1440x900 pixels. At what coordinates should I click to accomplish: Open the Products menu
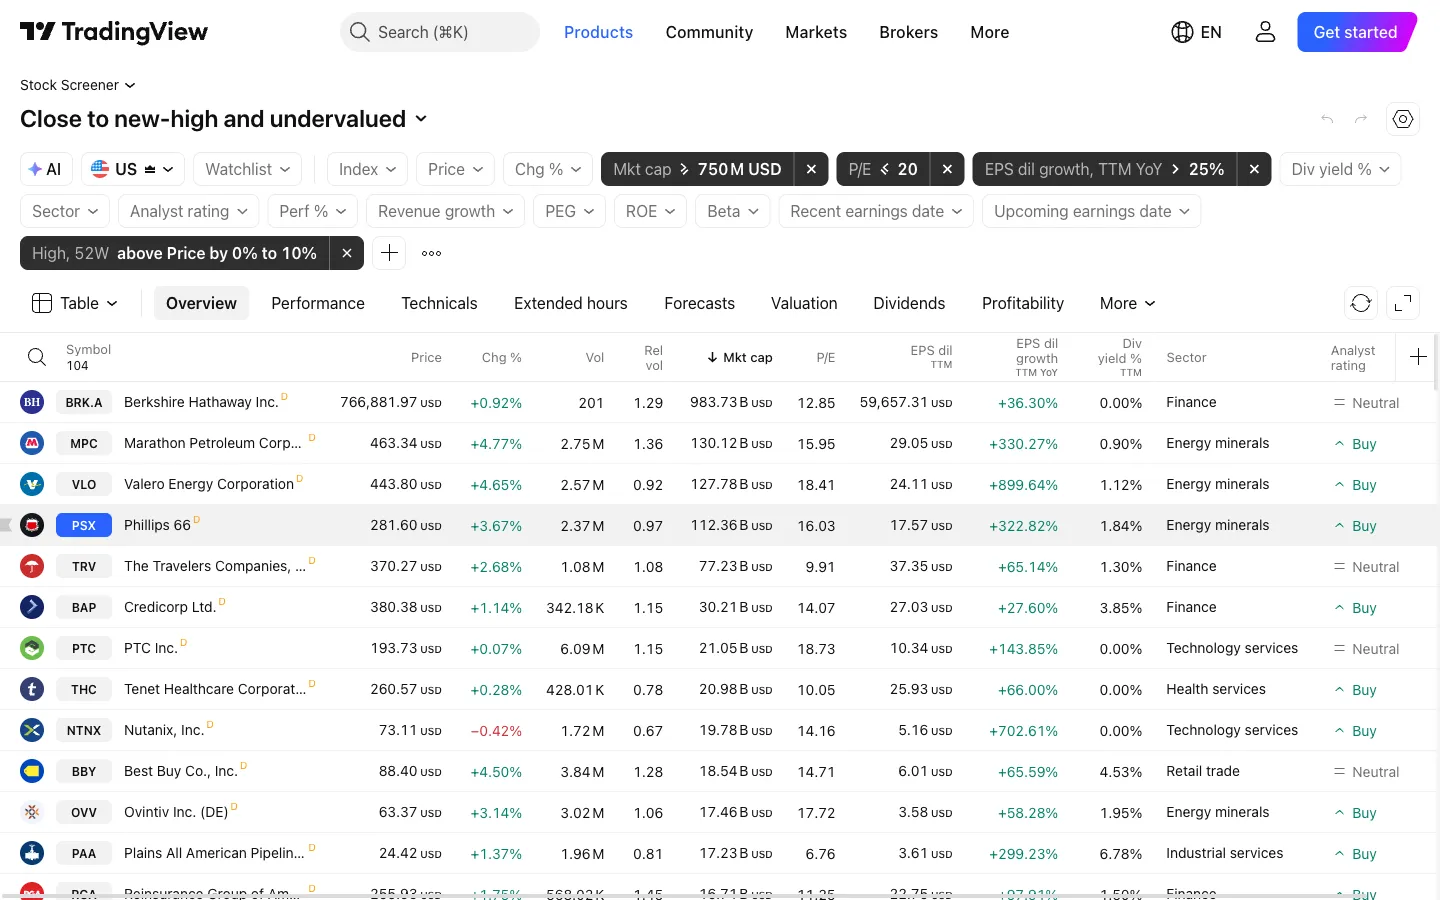598,32
